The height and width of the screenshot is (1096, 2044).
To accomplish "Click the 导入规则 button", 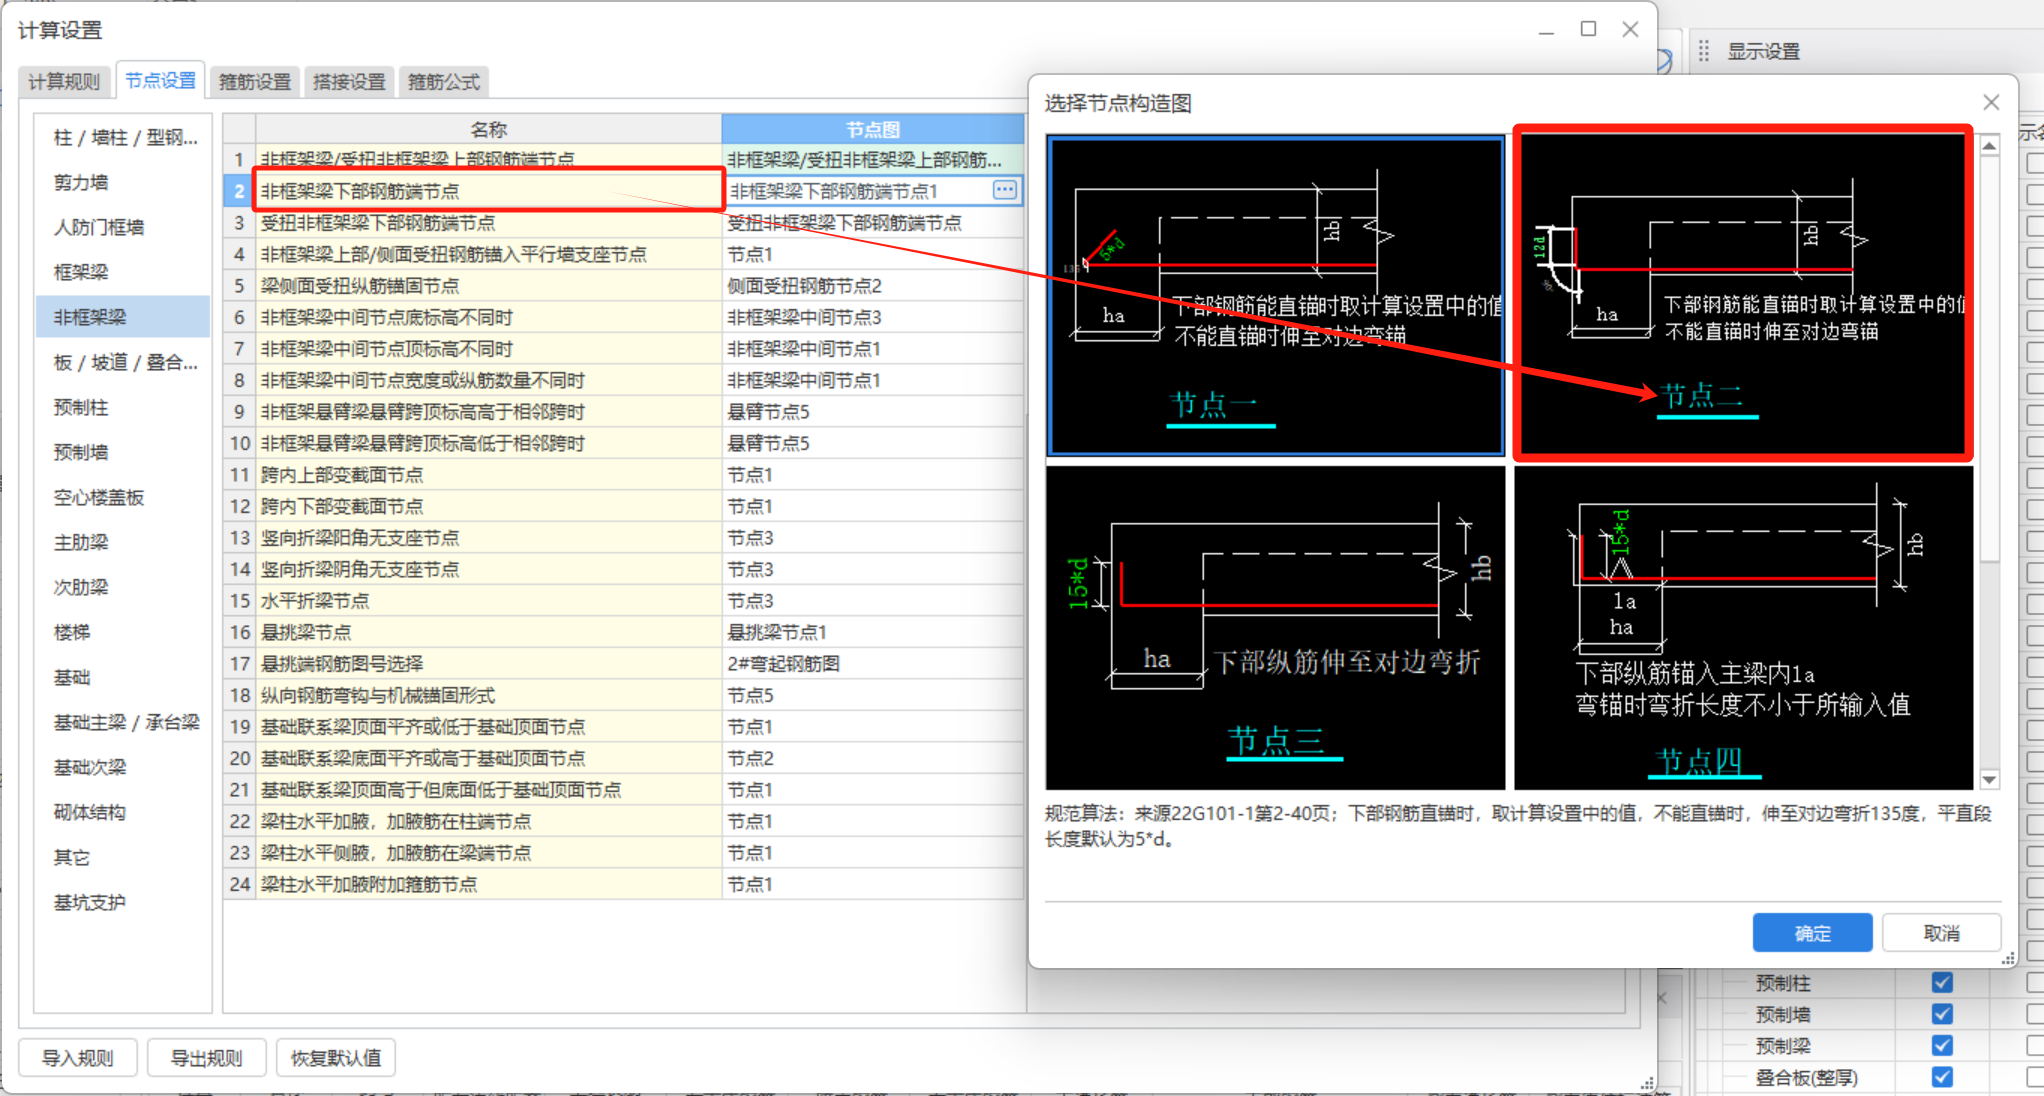I will pyautogui.click(x=77, y=1058).
